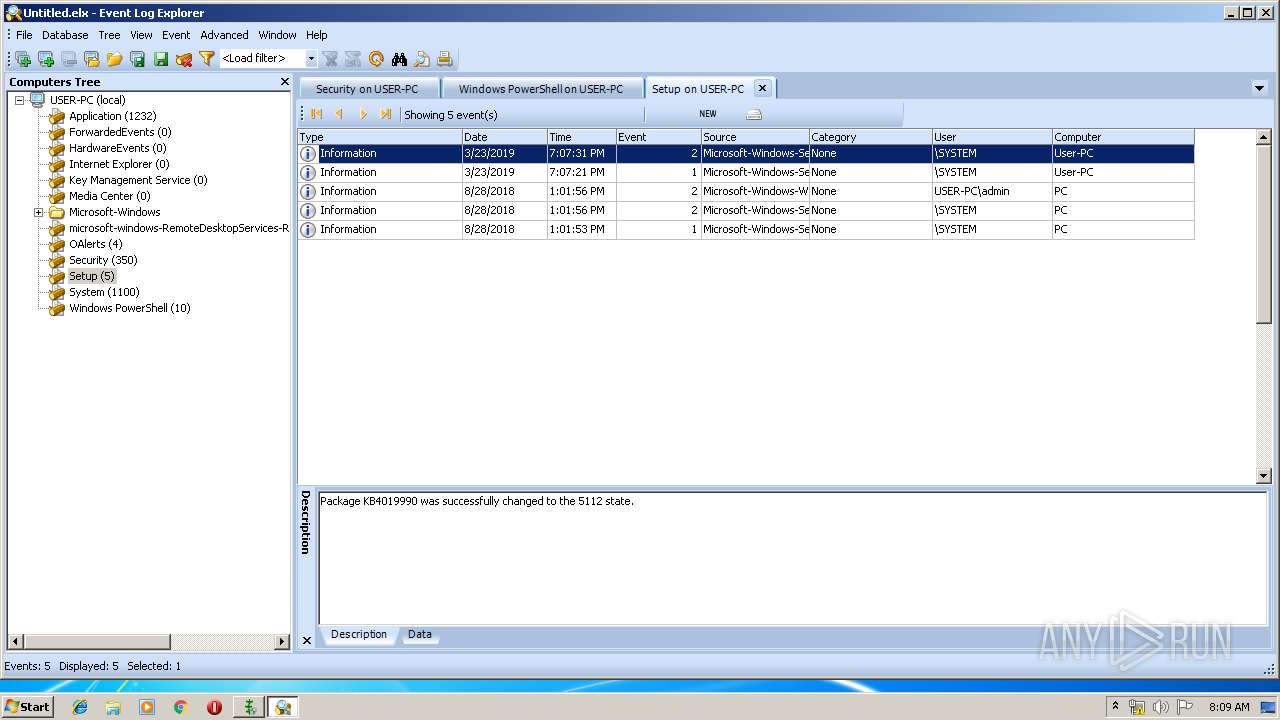
Task: Sort events by User column header
Action: (x=992, y=137)
